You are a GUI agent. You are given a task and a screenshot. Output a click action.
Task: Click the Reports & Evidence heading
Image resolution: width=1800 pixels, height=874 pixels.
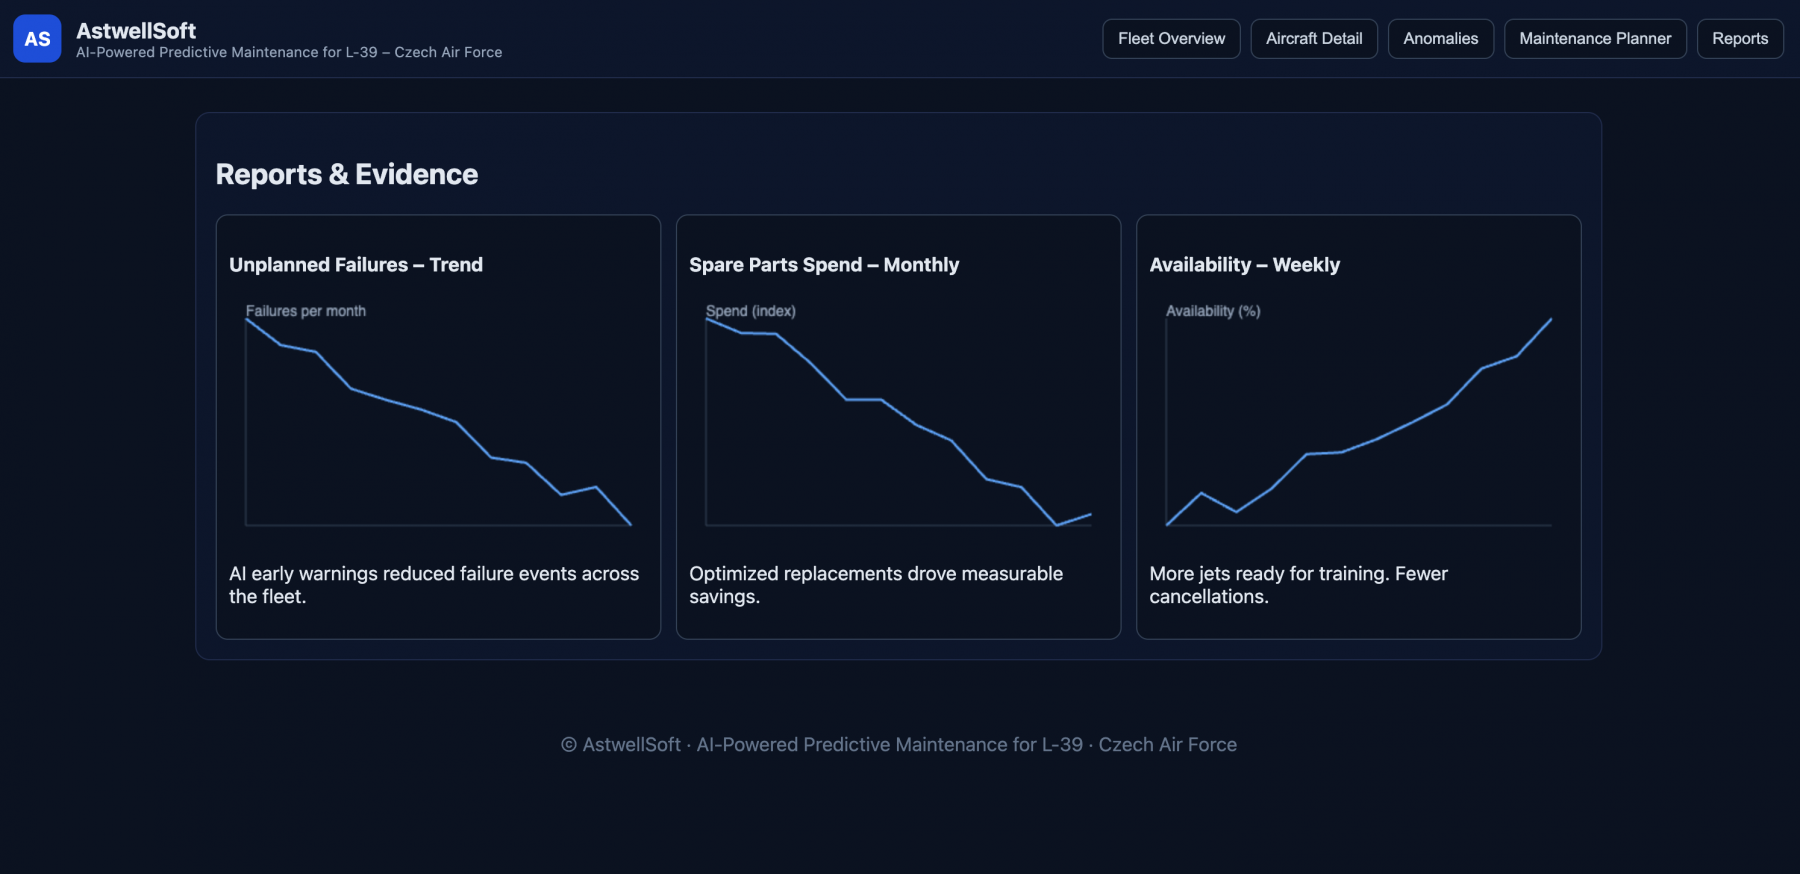coord(346,174)
